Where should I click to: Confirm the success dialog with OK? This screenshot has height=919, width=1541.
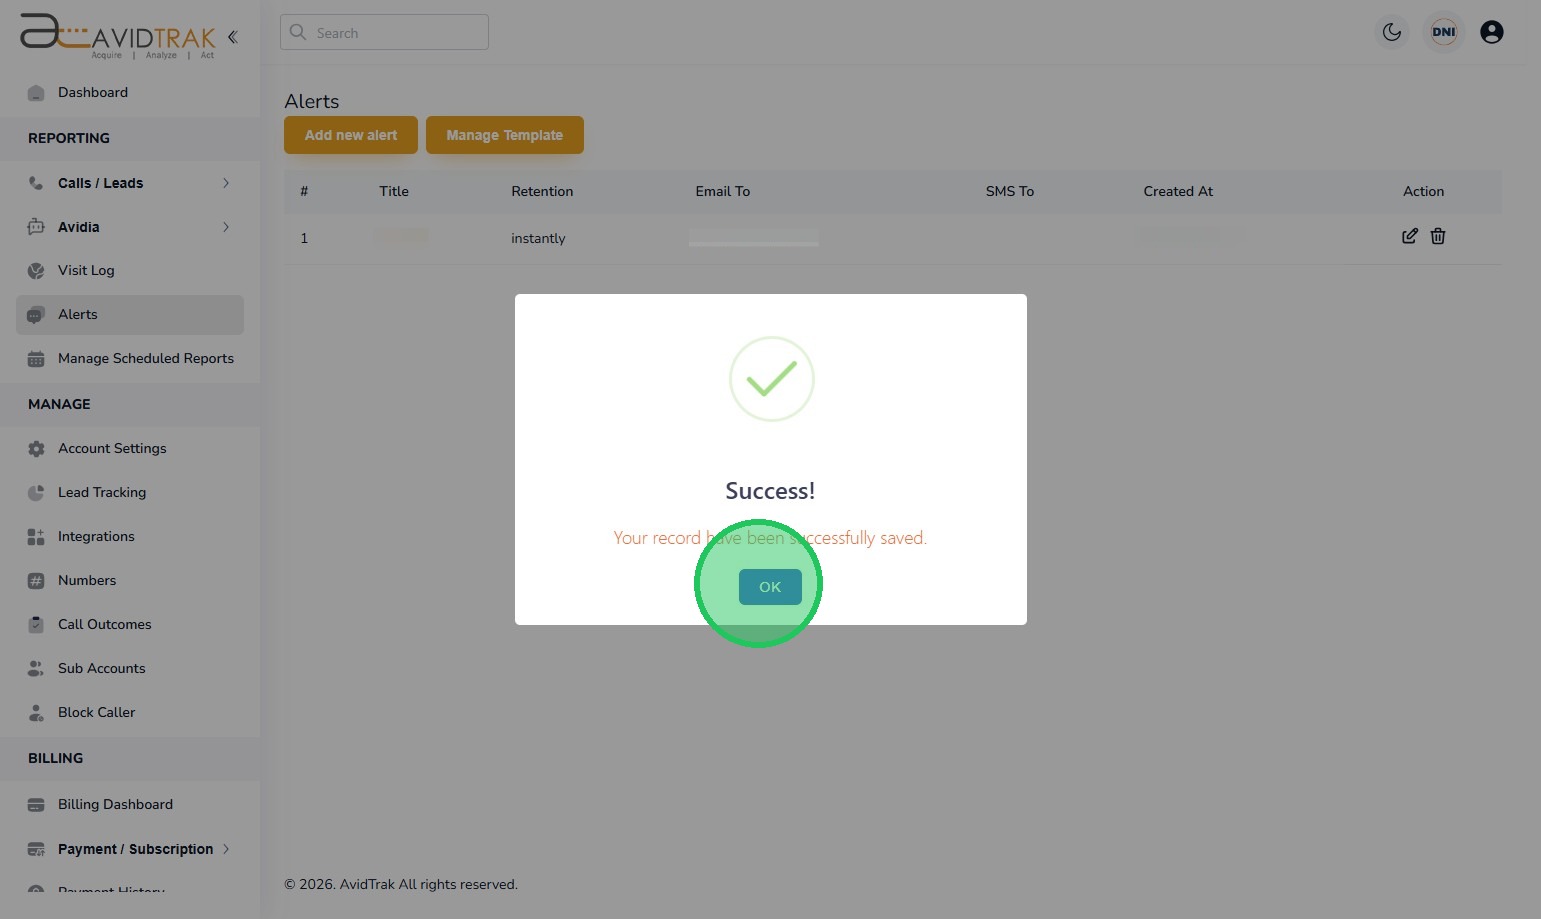click(770, 587)
